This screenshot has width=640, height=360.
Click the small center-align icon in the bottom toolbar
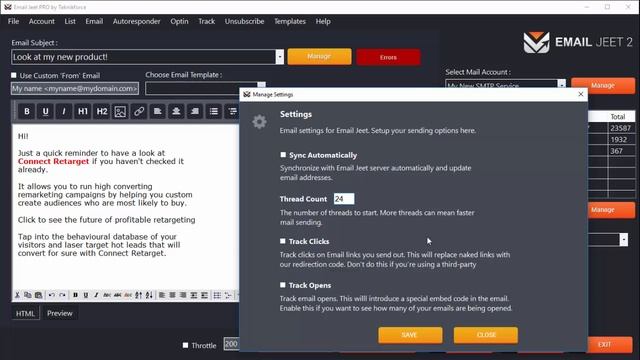[173, 295]
